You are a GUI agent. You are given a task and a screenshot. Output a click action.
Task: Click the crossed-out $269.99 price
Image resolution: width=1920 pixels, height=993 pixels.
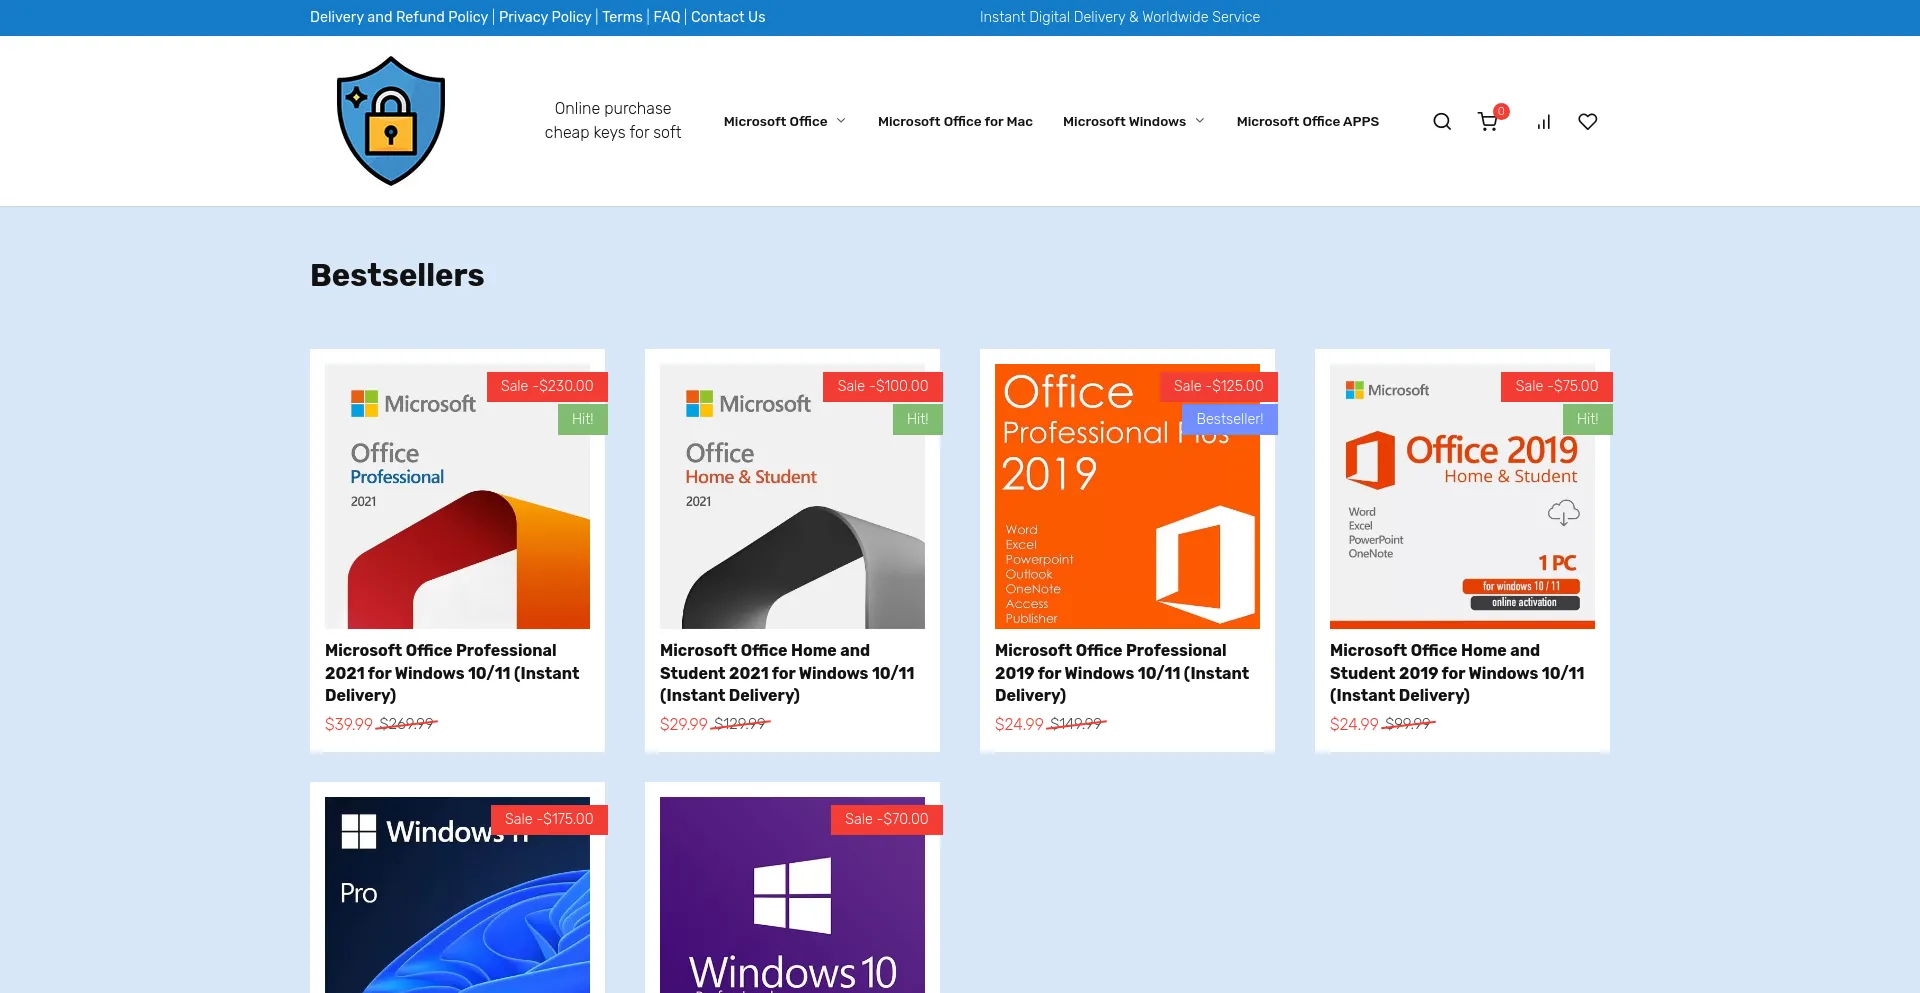point(407,723)
